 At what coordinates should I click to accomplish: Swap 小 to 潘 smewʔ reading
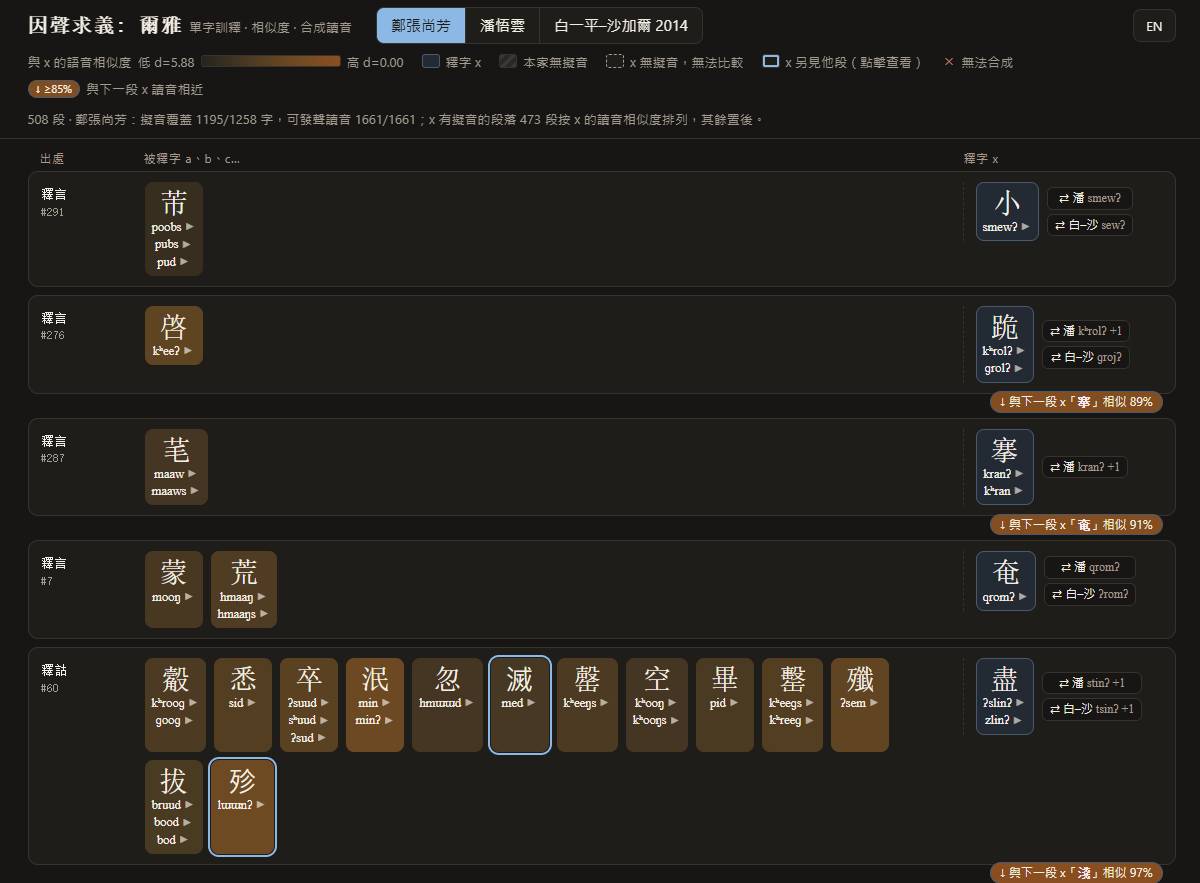(1090, 198)
